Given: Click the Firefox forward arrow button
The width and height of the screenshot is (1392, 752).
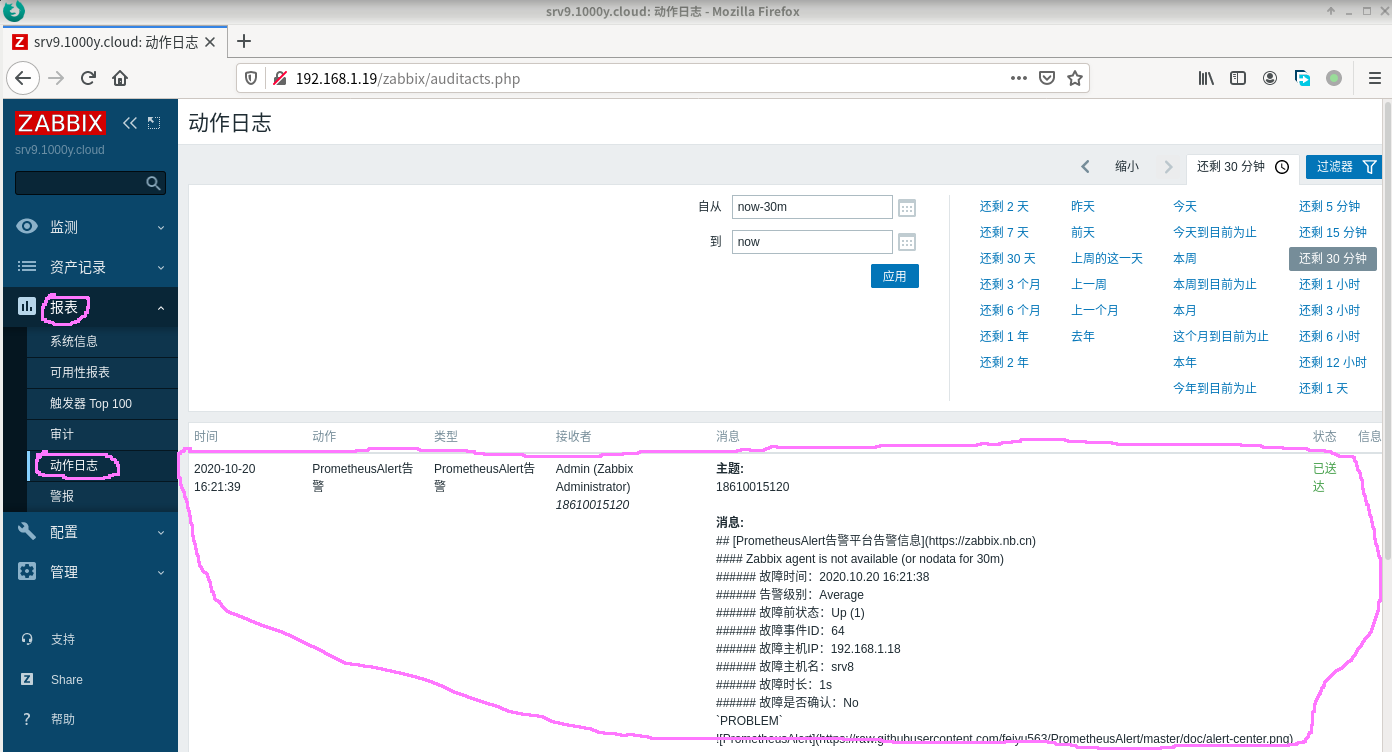Looking at the screenshot, I should 56,78.
